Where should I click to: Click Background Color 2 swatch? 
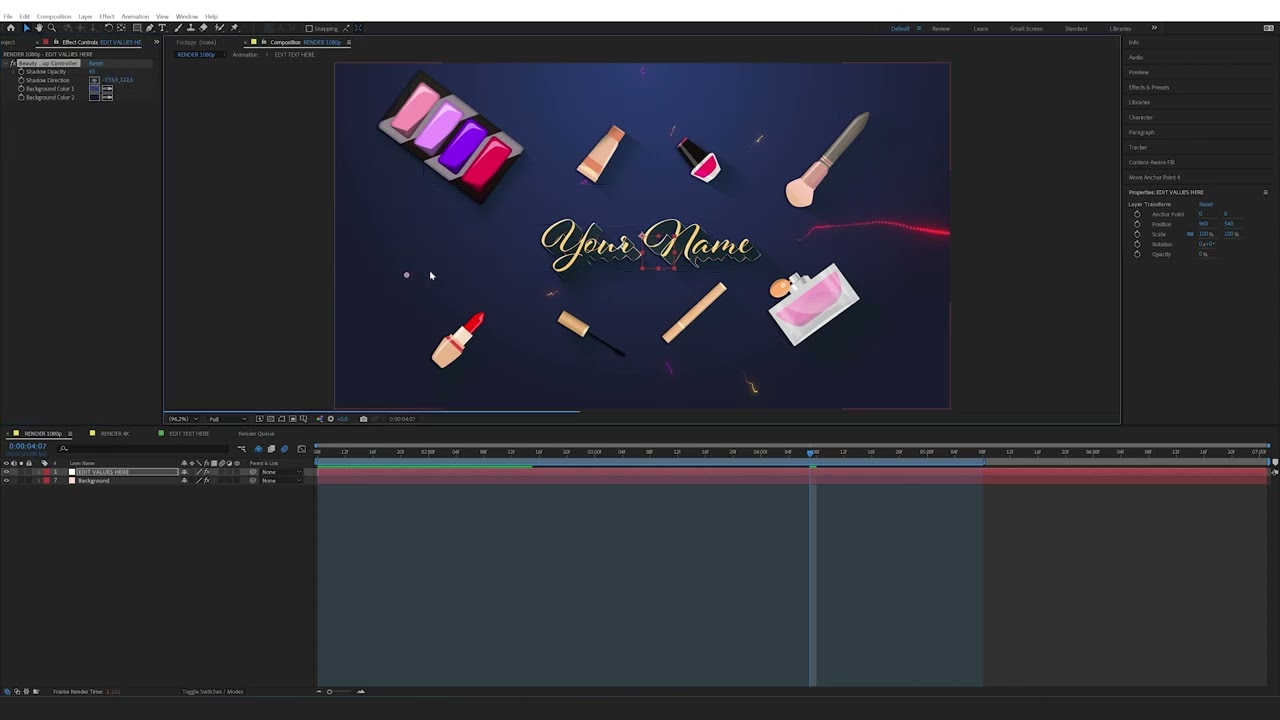tap(94, 97)
